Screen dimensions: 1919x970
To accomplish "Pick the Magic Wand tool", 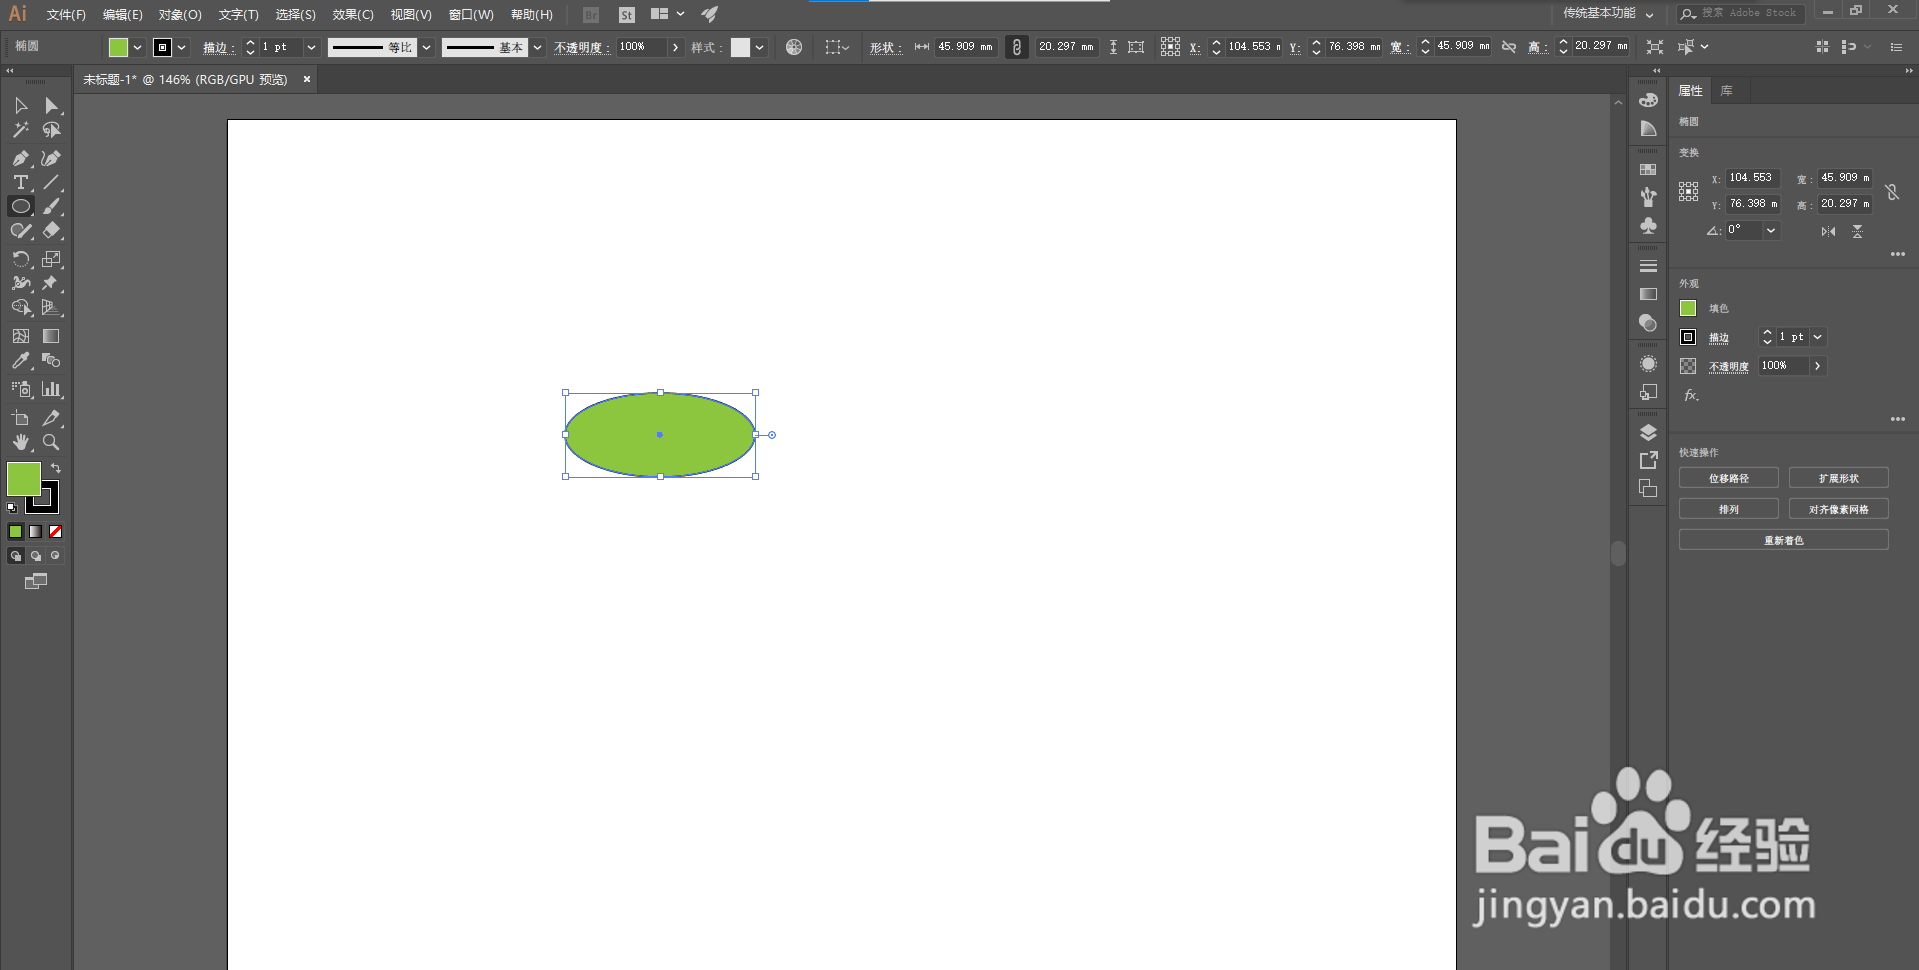I will coord(21,130).
